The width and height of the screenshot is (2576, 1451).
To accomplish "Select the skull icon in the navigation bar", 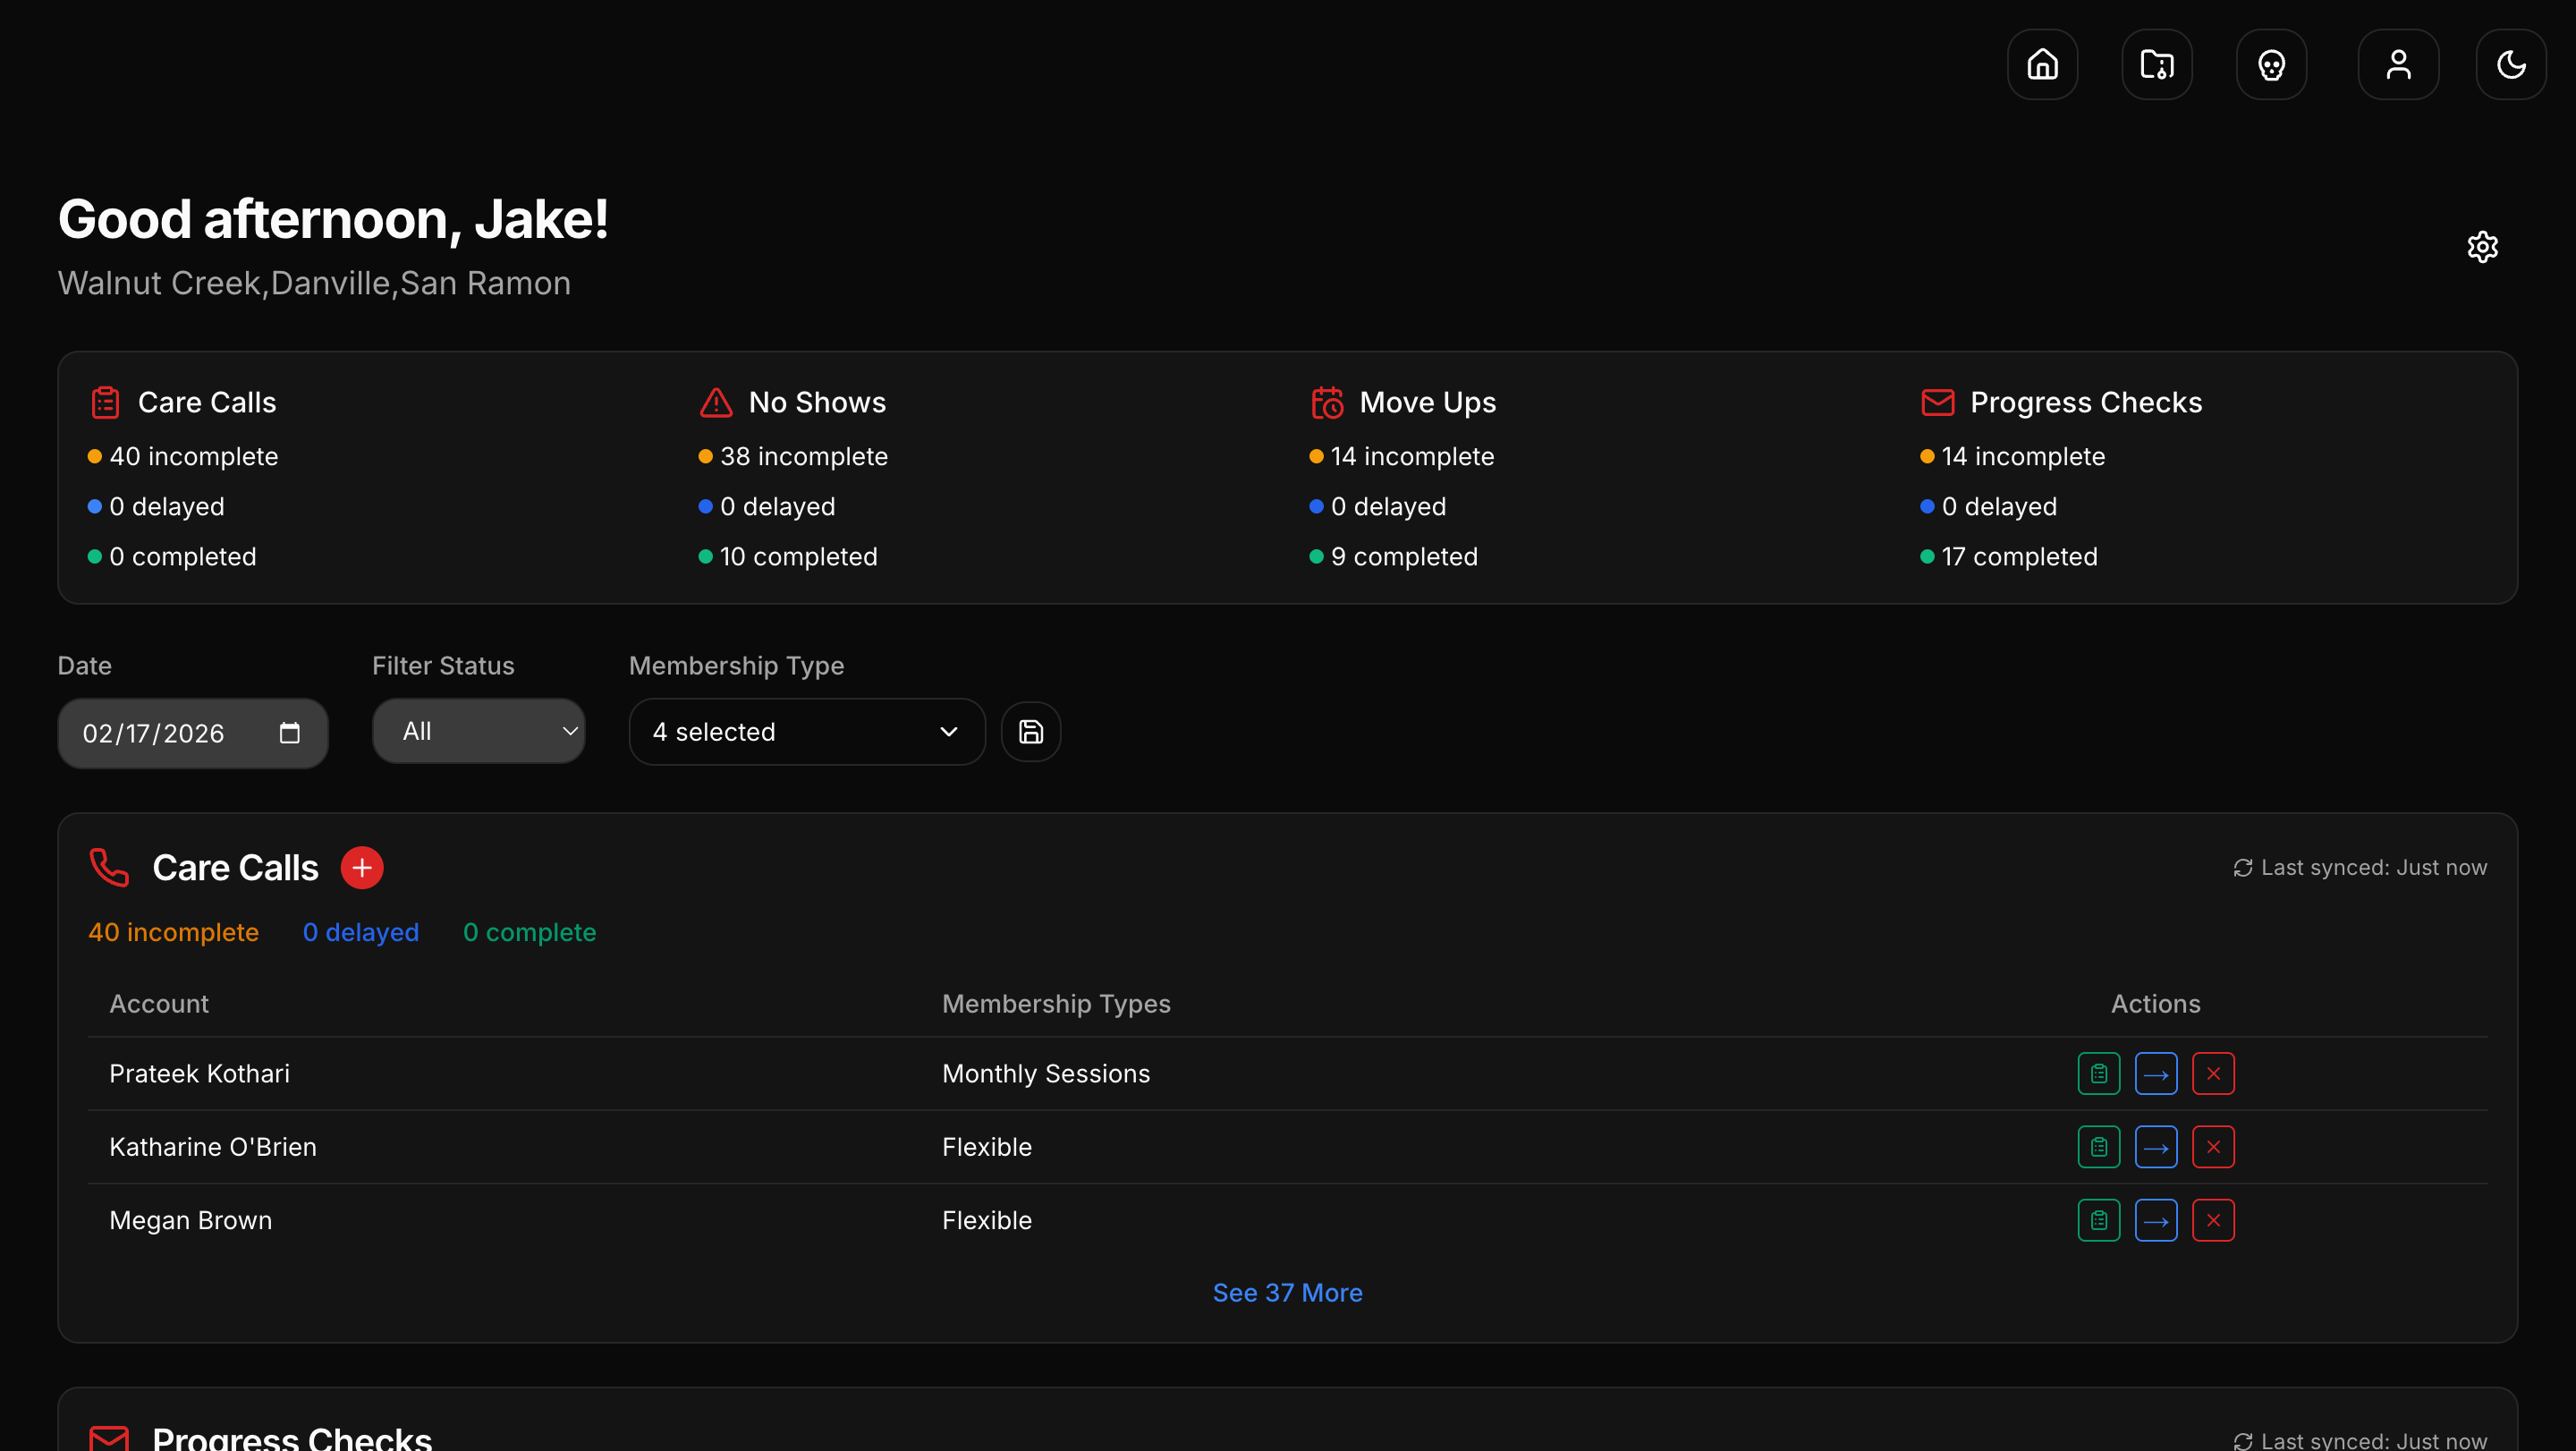I will point(2271,64).
